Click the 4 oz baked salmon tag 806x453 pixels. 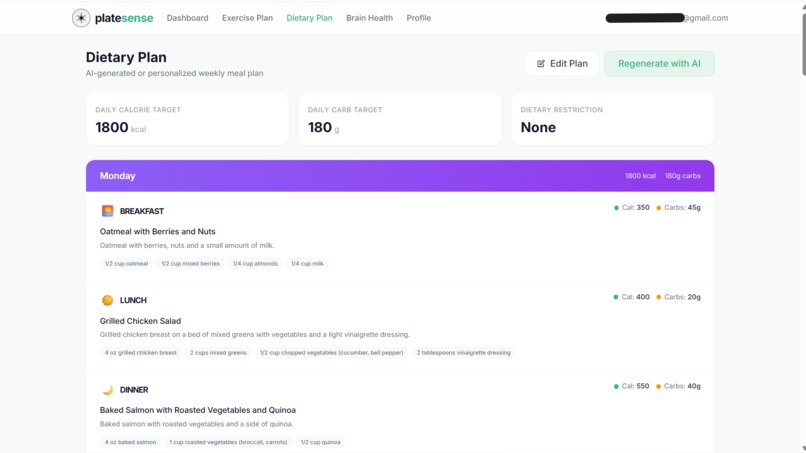coord(131,442)
